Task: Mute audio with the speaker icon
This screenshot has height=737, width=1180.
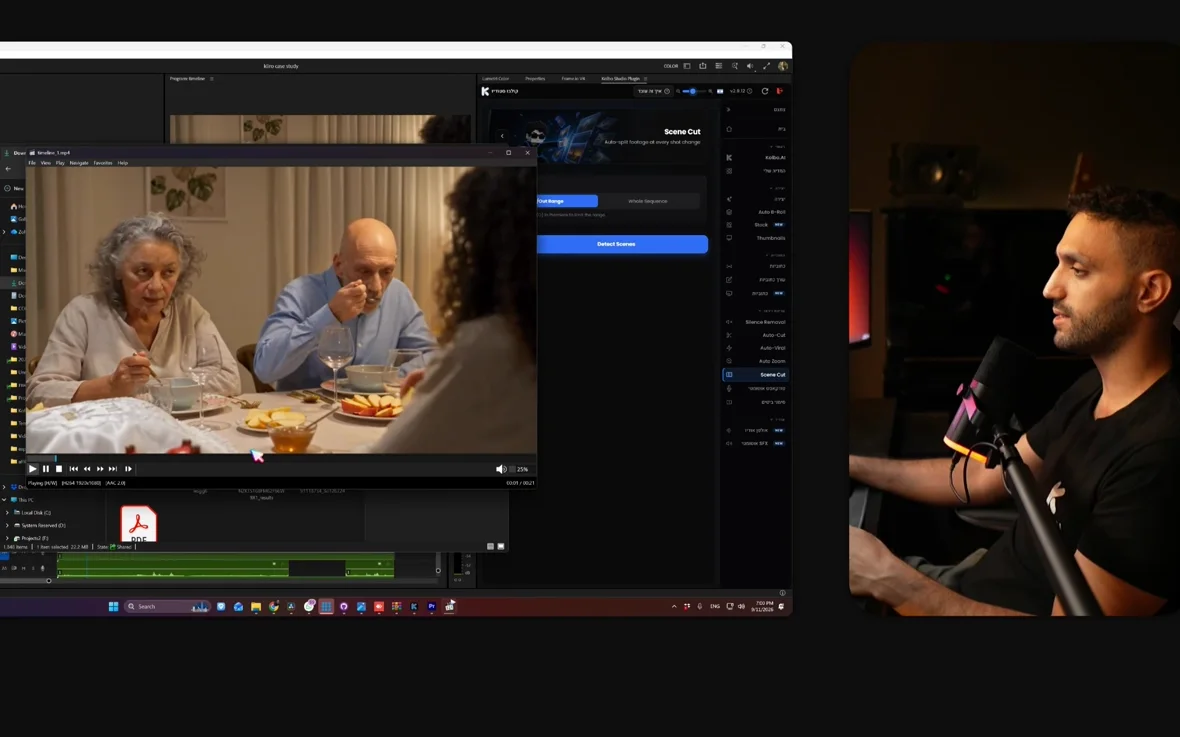Action: click(500, 469)
